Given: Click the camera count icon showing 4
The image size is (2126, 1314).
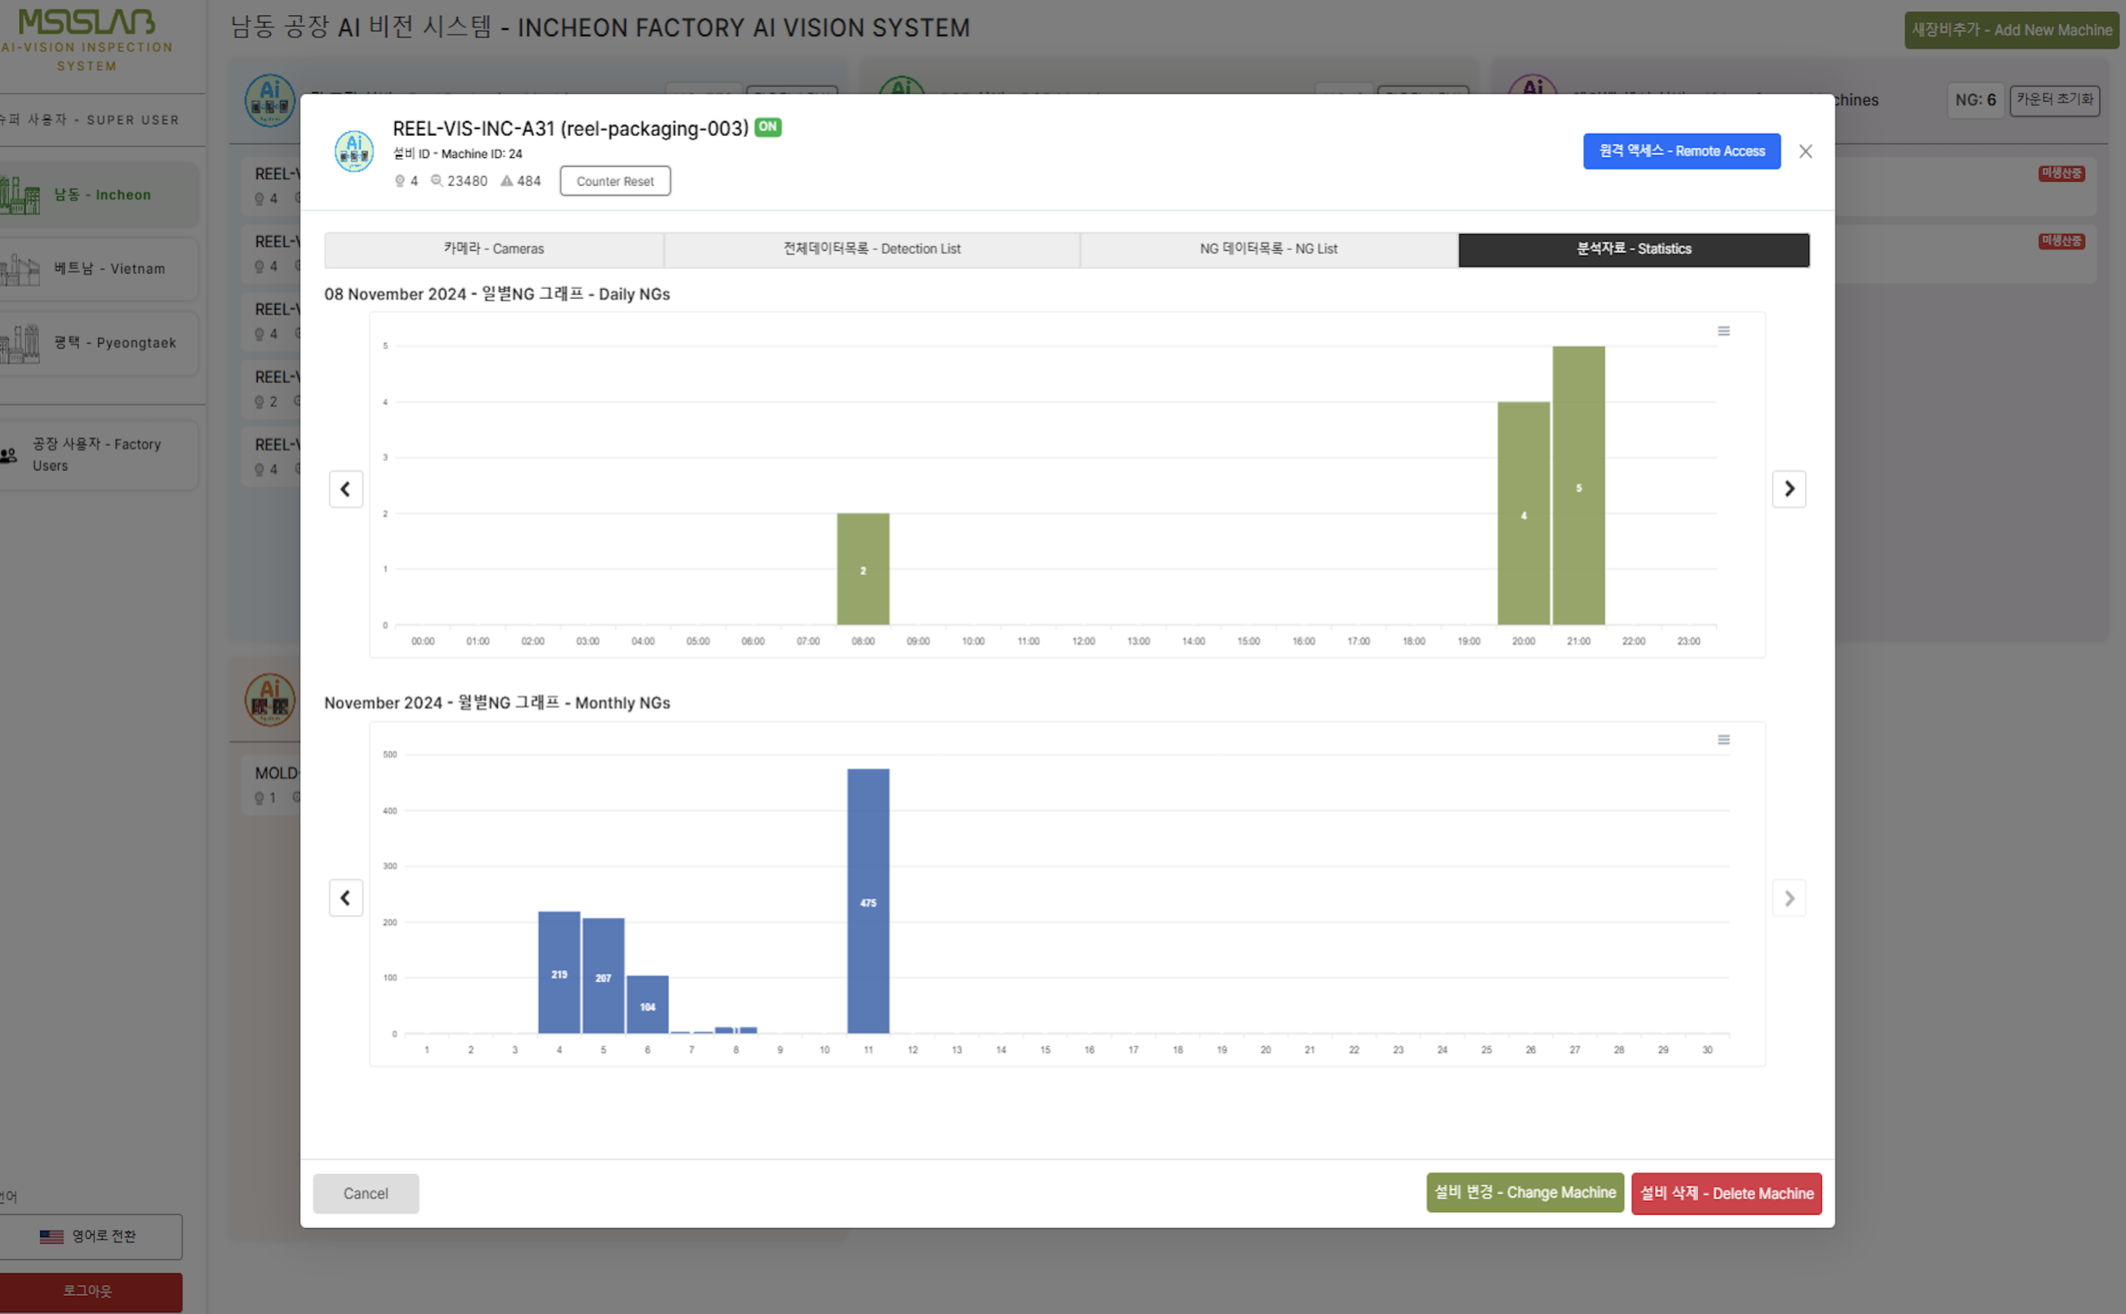Looking at the screenshot, I should (x=400, y=181).
